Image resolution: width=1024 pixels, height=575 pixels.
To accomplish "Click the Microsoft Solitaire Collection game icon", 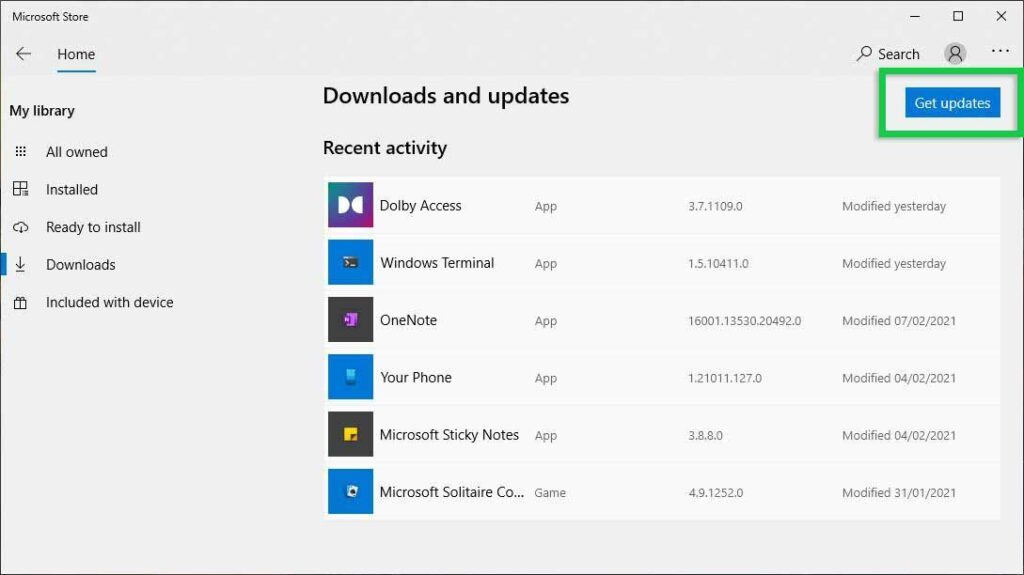I will (x=351, y=491).
